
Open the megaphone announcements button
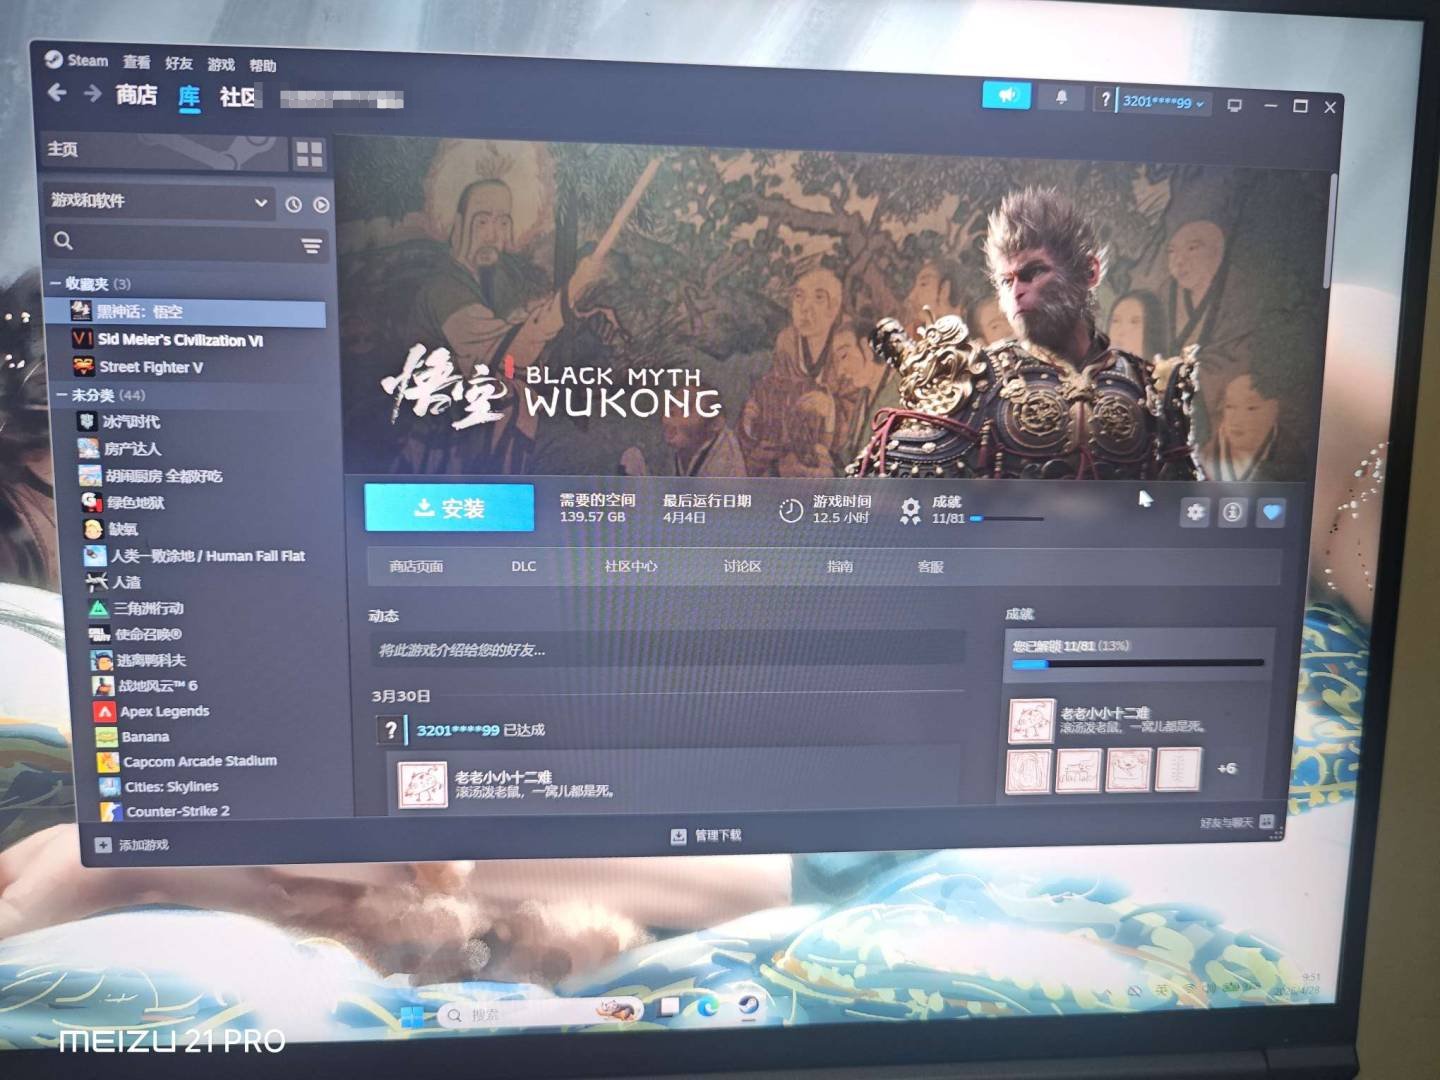click(x=1006, y=96)
